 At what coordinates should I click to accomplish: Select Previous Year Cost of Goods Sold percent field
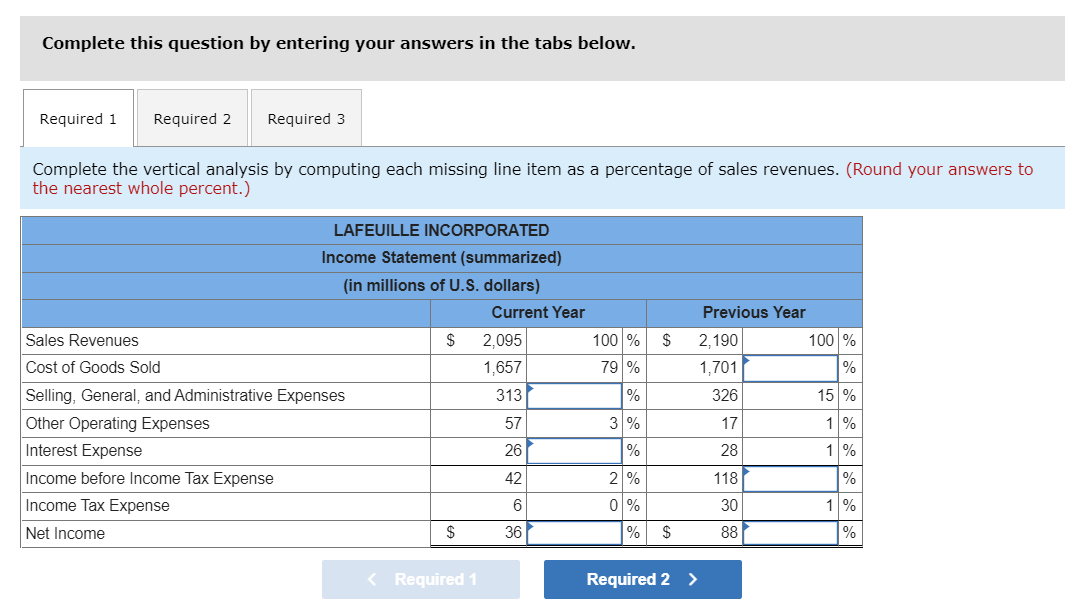tap(790, 369)
